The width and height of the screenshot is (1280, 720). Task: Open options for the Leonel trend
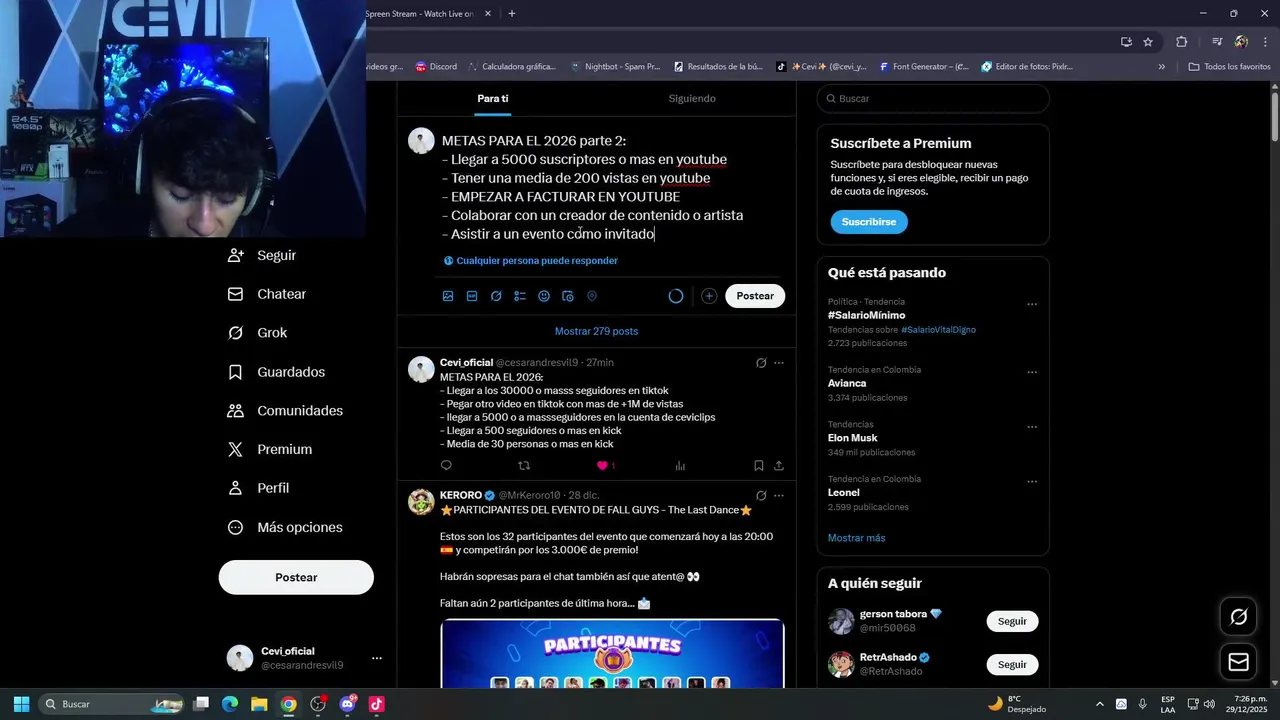click(1032, 482)
